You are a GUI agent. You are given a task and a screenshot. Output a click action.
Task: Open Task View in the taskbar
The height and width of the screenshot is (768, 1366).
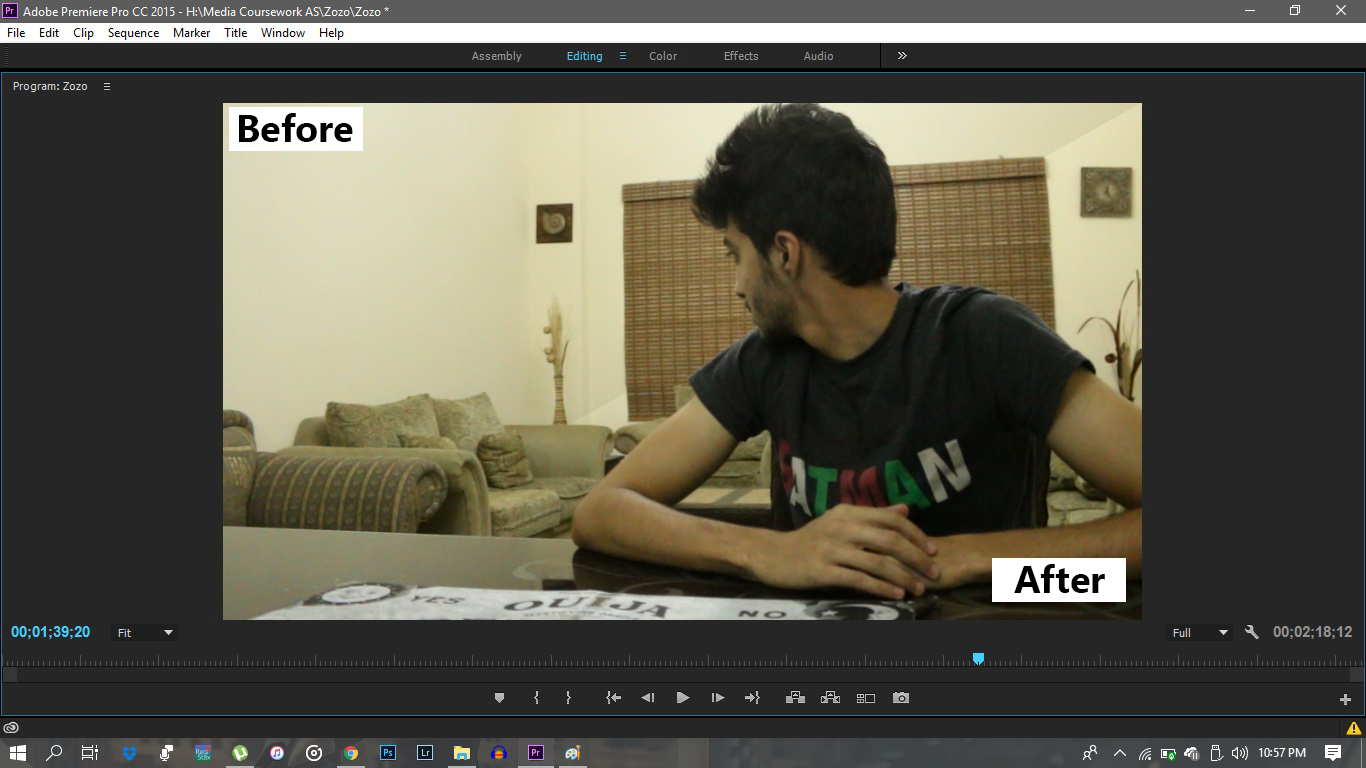[90, 753]
